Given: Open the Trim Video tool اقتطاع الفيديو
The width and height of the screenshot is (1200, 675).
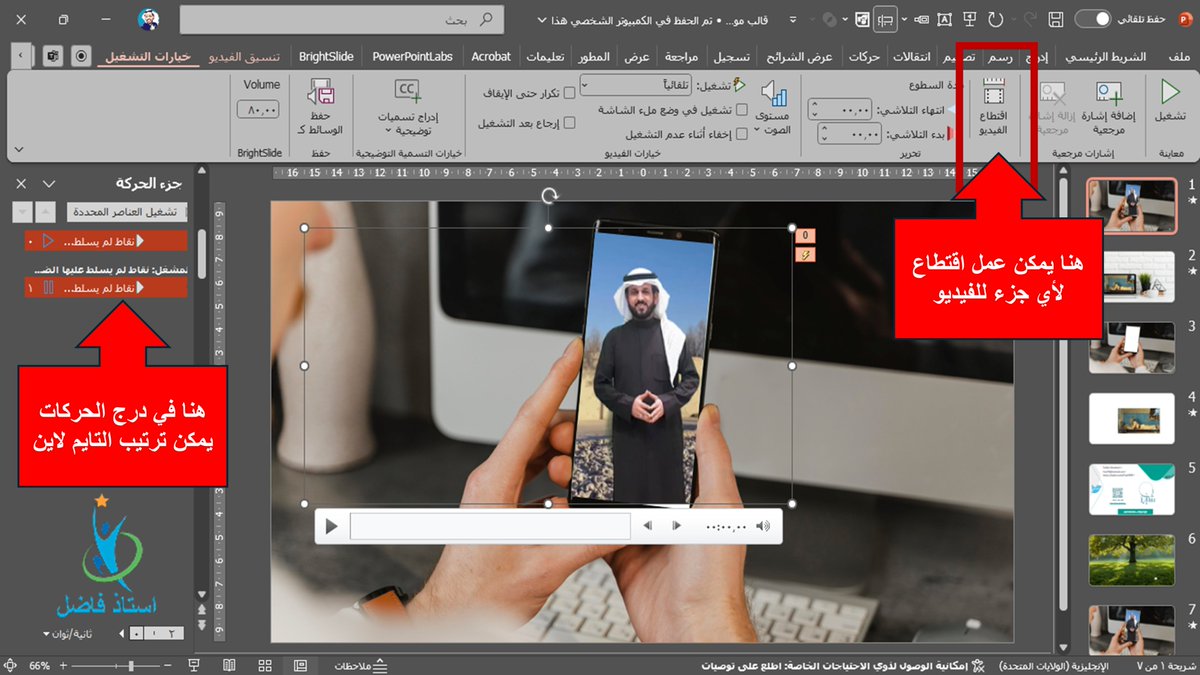Looking at the screenshot, I should tap(993, 107).
